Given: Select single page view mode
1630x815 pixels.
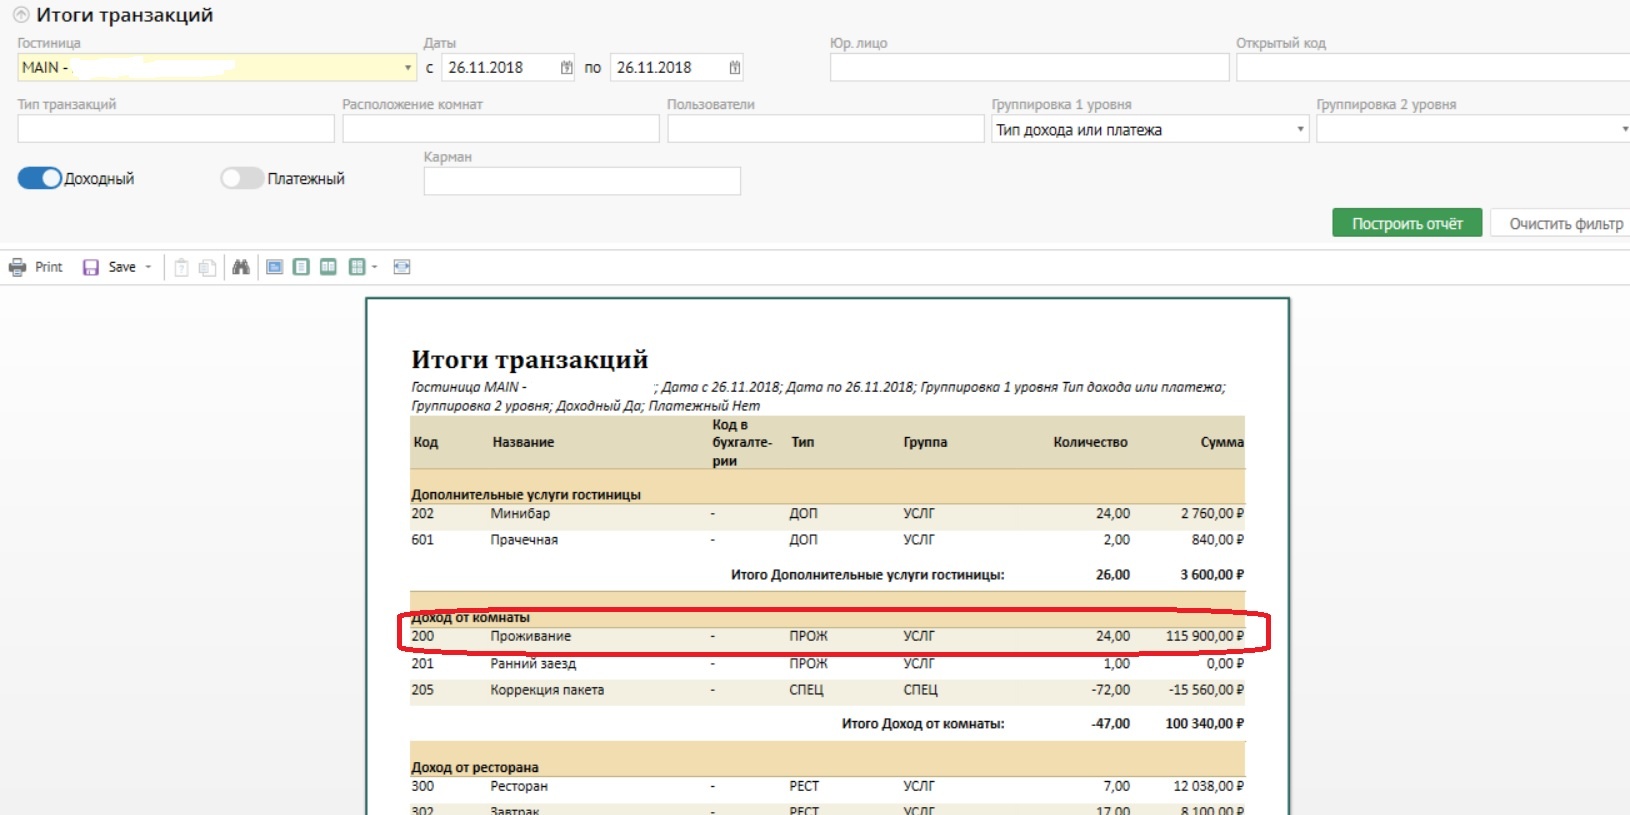Looking at the screenshot, I should tap(301, 267).
